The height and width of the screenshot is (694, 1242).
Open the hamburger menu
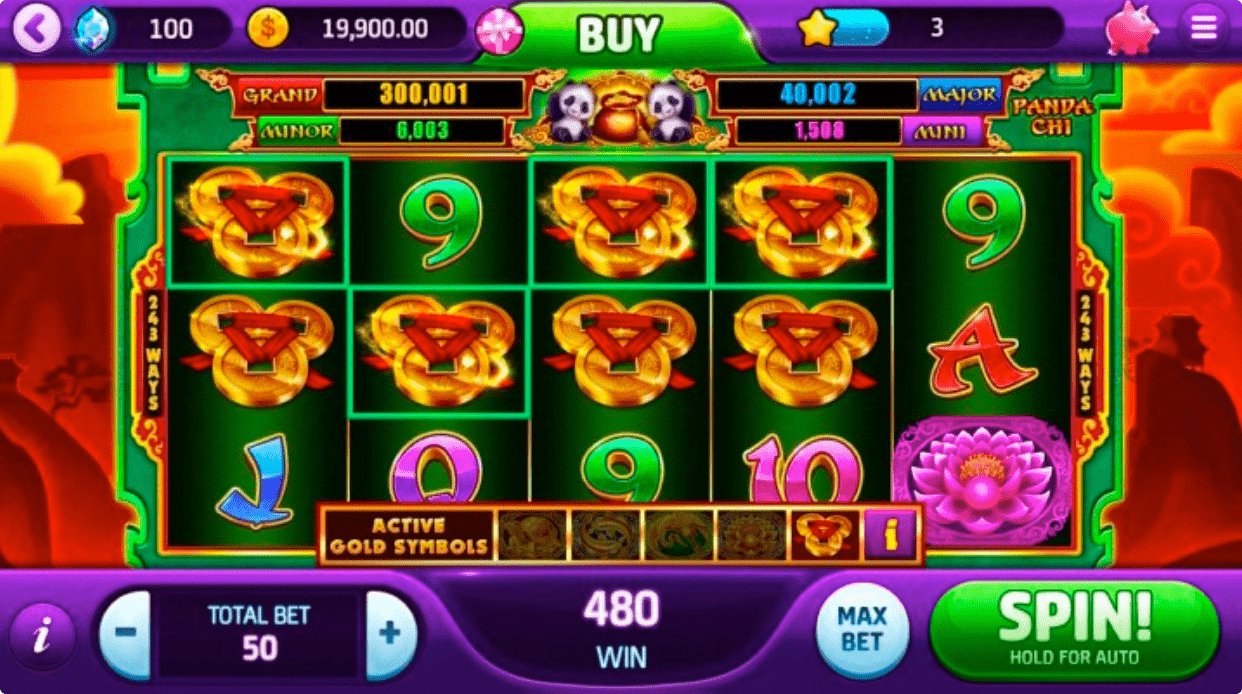coord(1203,29)
